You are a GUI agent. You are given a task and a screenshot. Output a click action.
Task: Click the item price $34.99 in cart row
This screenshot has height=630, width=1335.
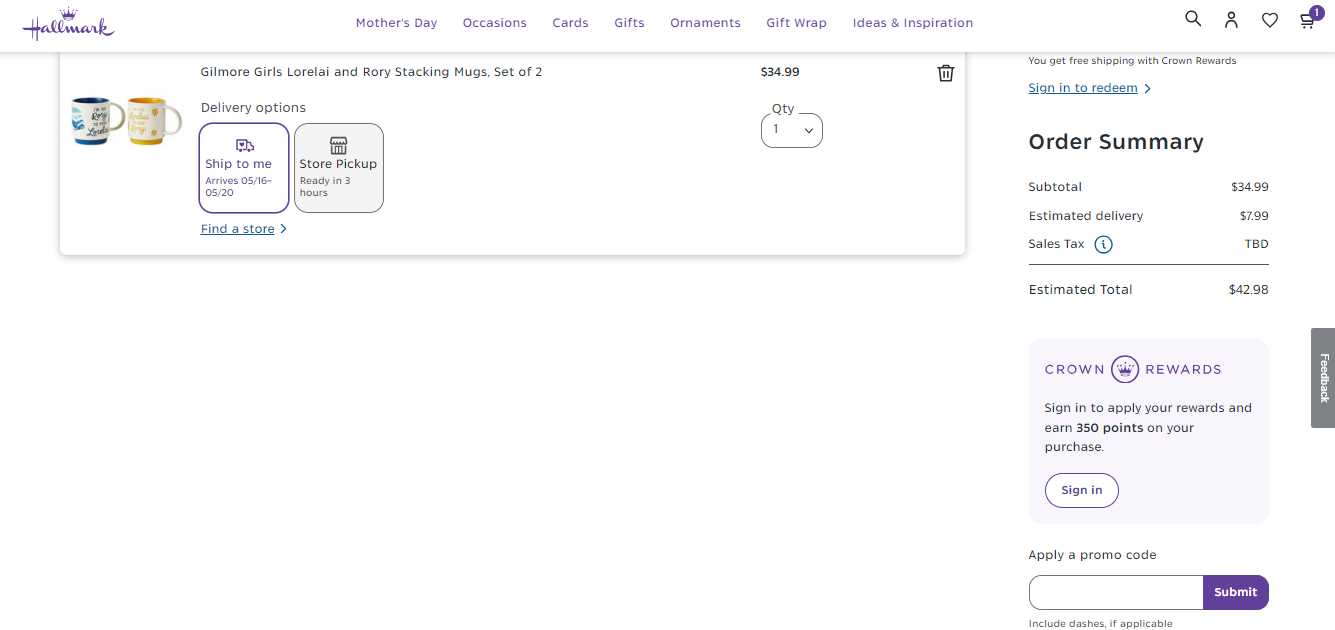point(780,72)
